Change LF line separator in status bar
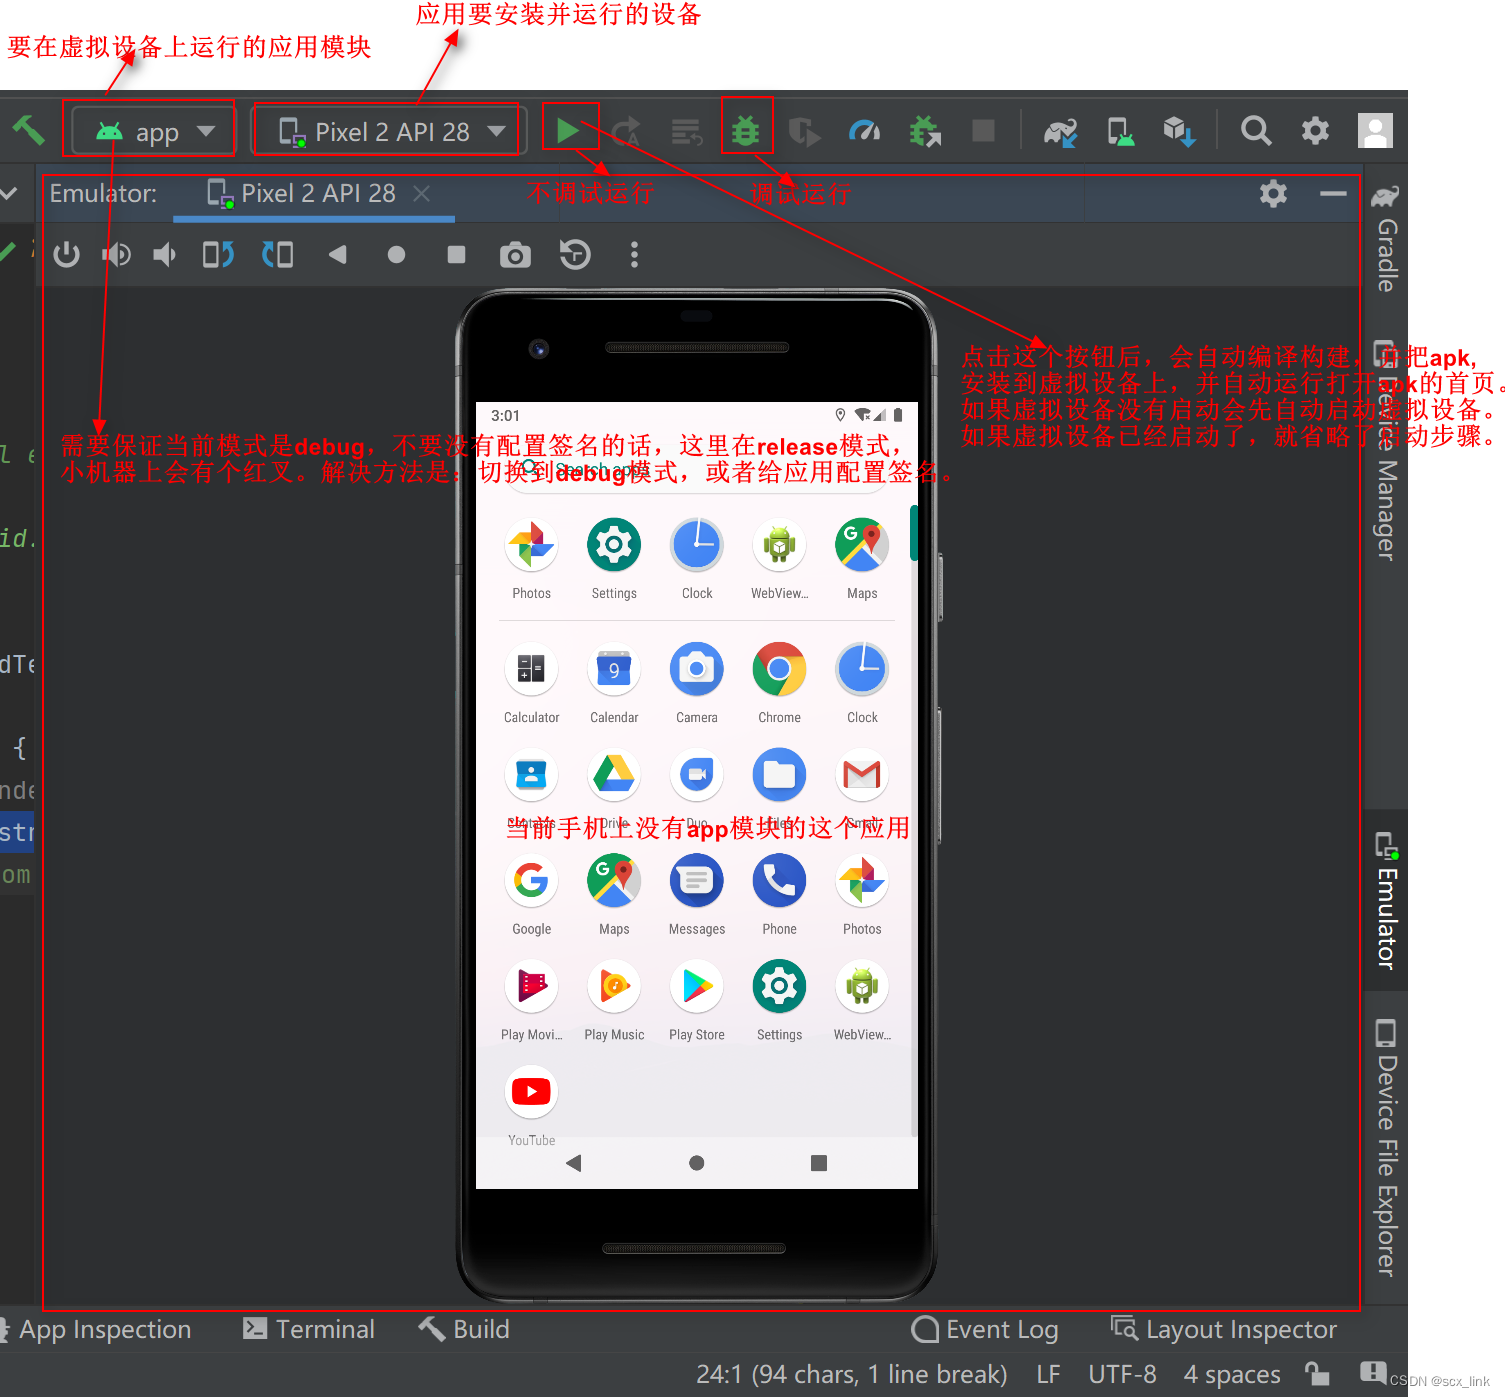This screenshot has height=1397, width=1505. point(1048,1375)
